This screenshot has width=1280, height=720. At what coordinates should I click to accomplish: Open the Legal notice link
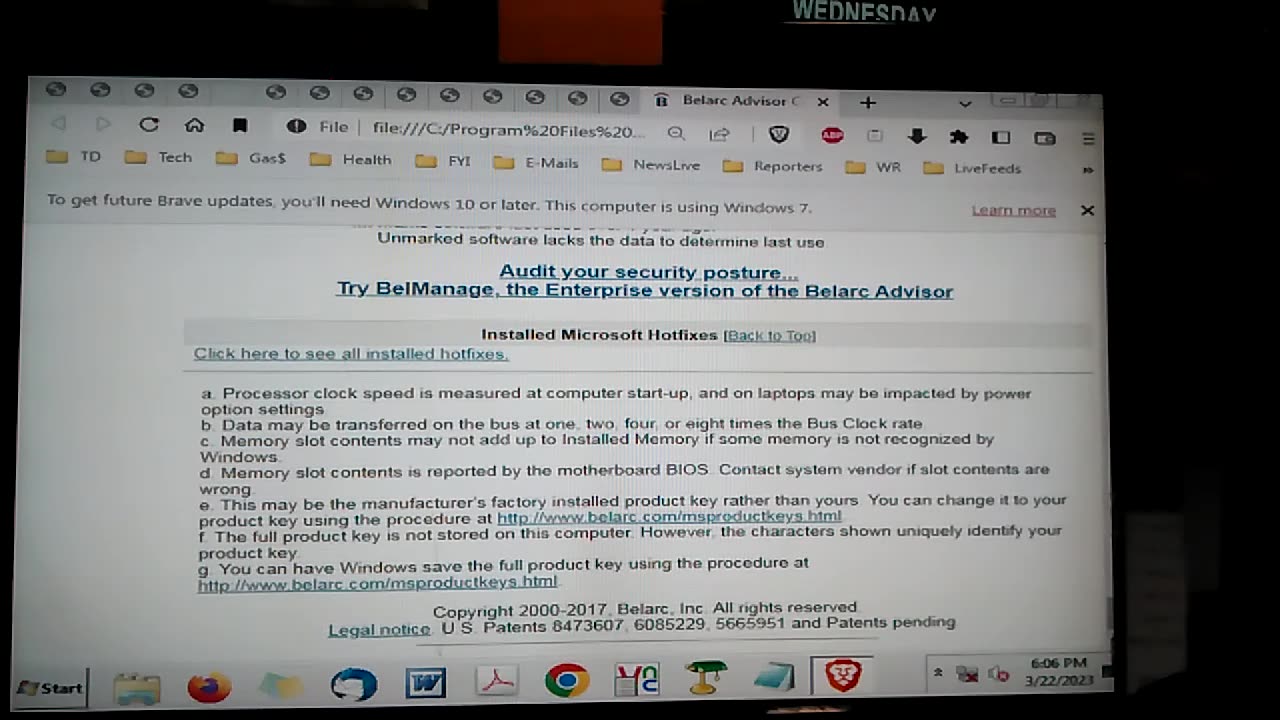(x=379, y=629)
